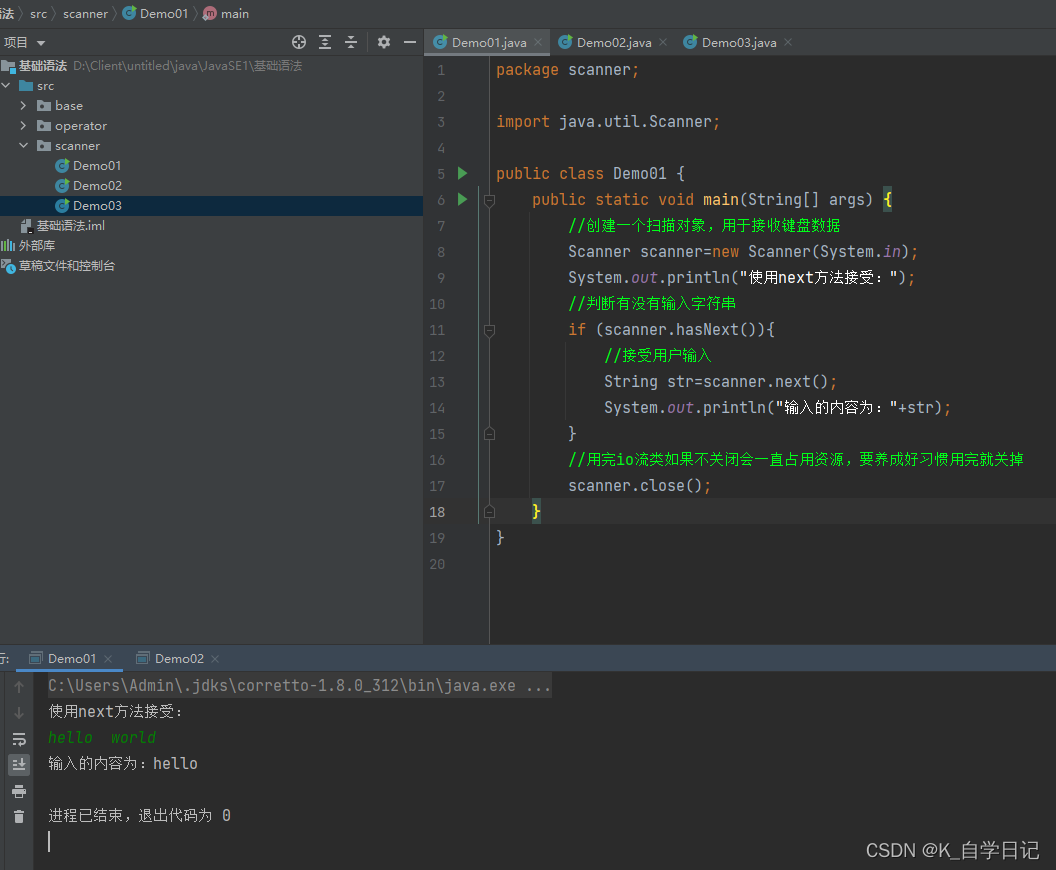Run main method with the gutter arrow on line 6
The height and width of the screenshot is (870, 1056).
(x=463, y=199)
